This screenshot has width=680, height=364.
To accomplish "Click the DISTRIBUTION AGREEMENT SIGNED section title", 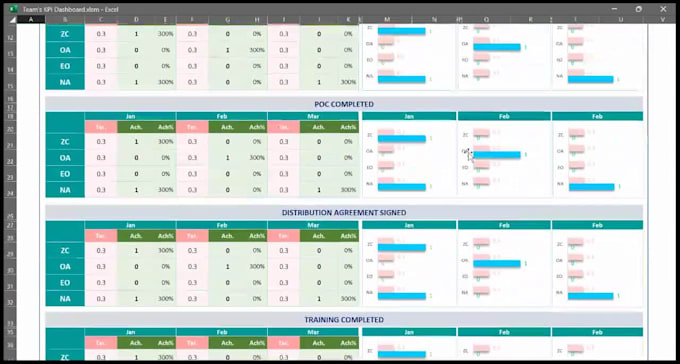I will coord(344,213).
